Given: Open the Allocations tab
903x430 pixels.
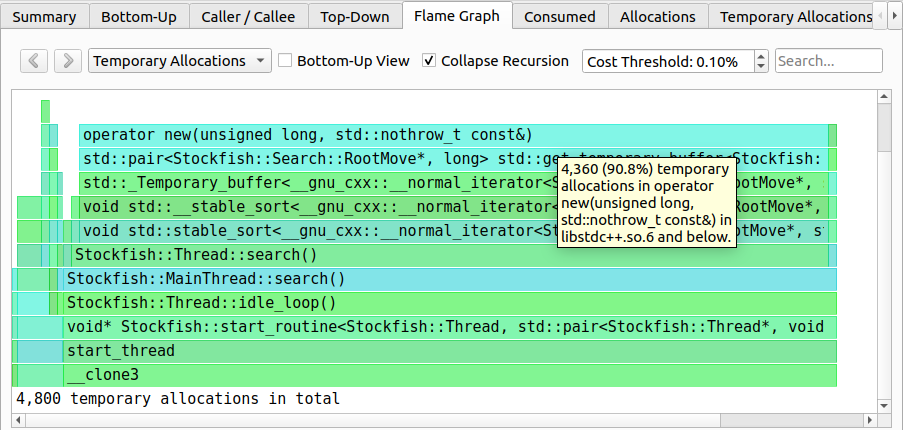Looking at the screenshot, I should click(658, 17).
